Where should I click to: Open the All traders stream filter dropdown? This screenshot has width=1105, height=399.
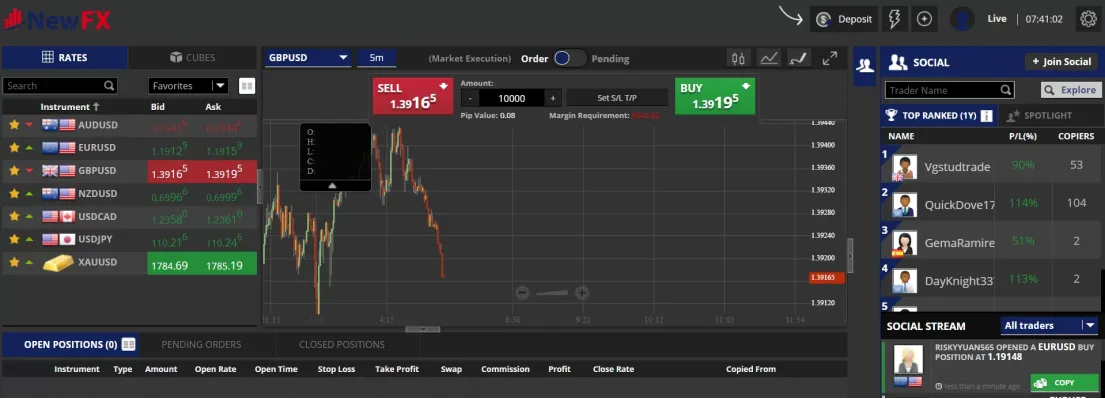pyautogui.click(x=1049, y=326)
